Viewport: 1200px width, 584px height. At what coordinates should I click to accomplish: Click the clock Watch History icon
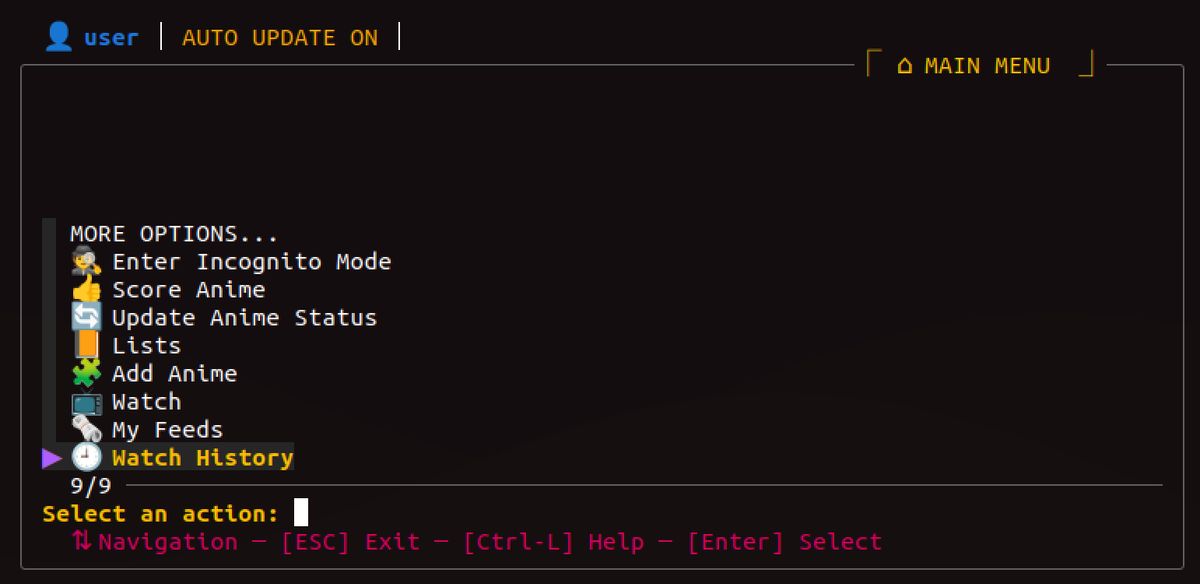[86, 458]
